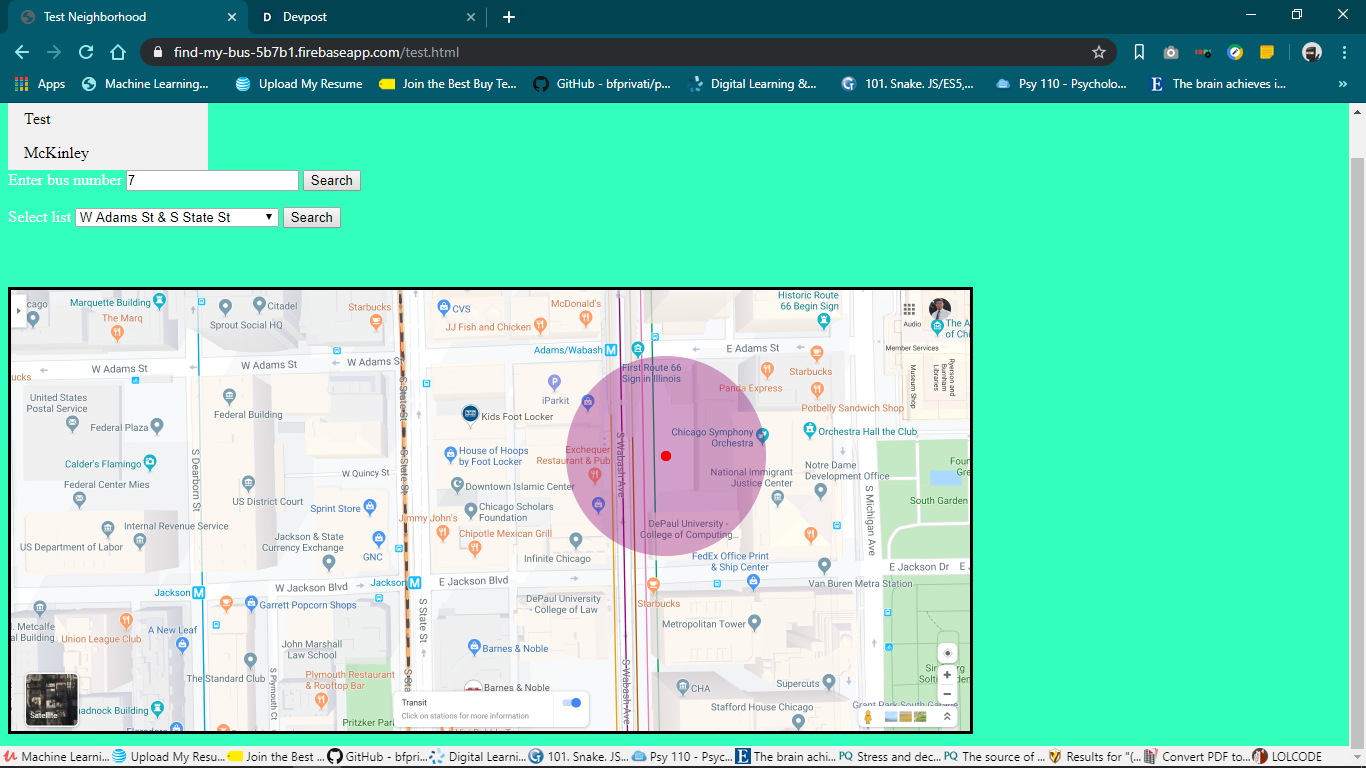Click the address bar URL

point(316,52)
